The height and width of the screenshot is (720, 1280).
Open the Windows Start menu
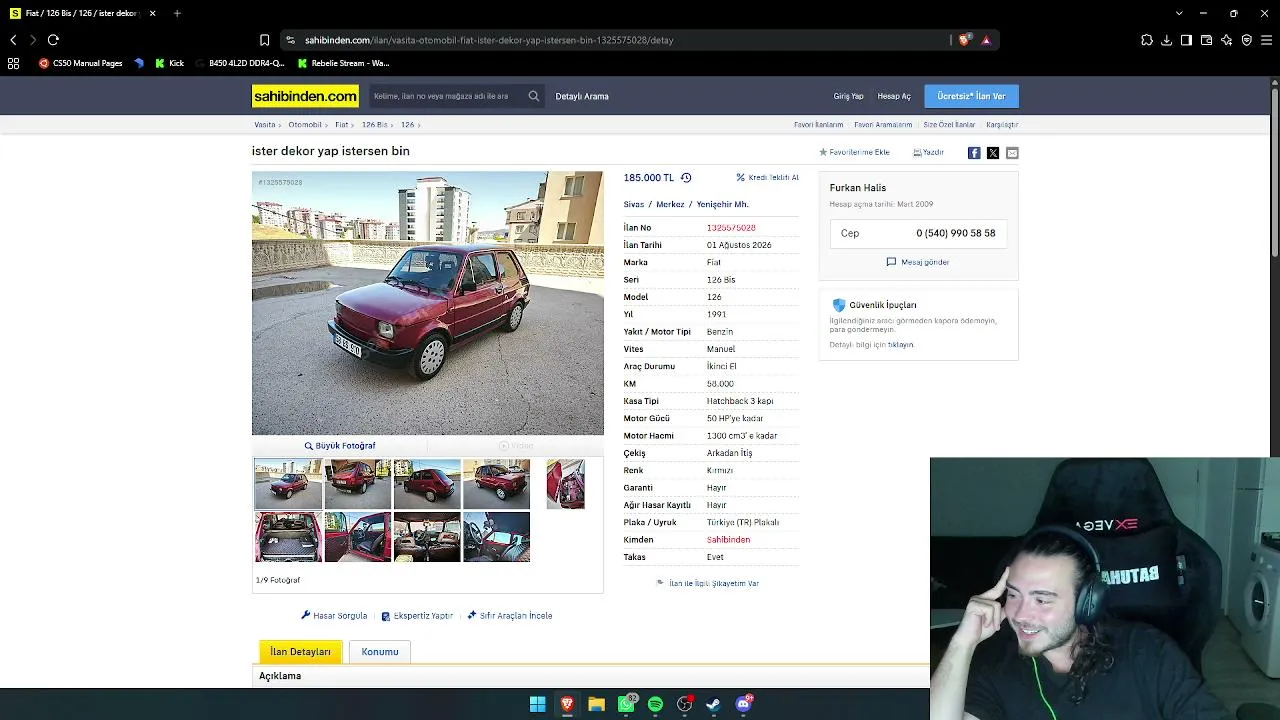coord(538,704)
